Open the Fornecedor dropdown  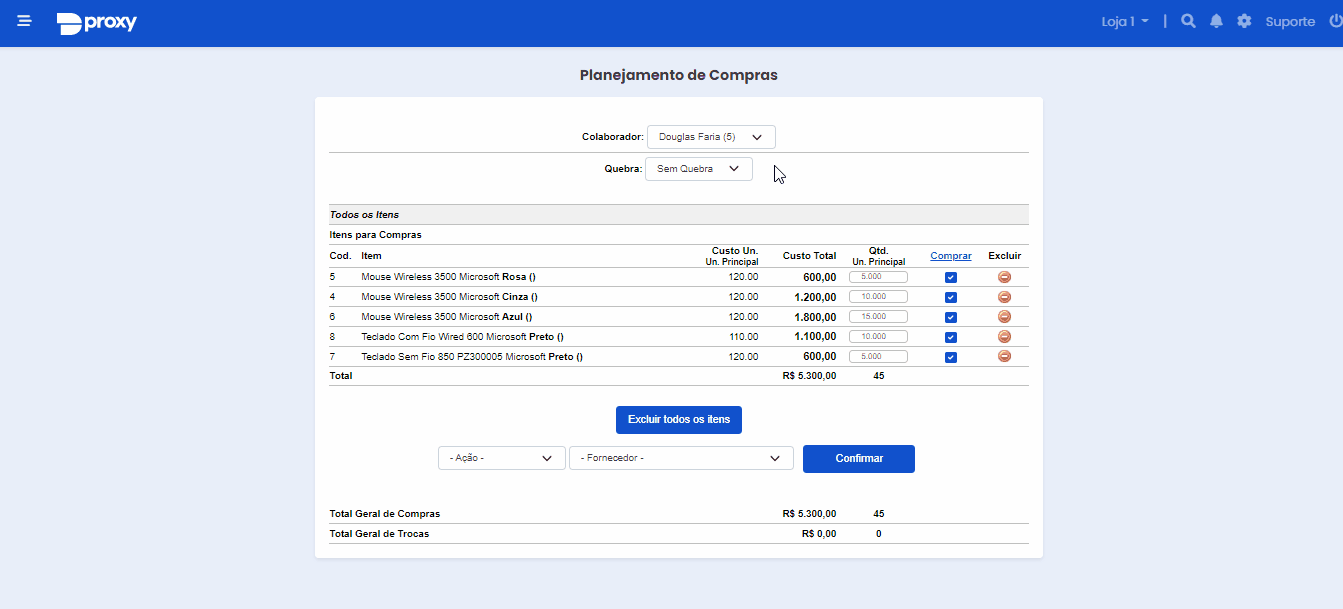pyautogui.click(x=681, y=458)
